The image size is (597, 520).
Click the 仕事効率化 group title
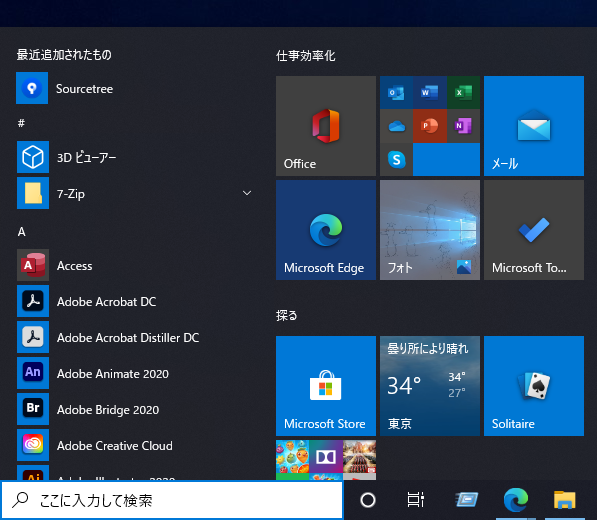pos(305,56)
